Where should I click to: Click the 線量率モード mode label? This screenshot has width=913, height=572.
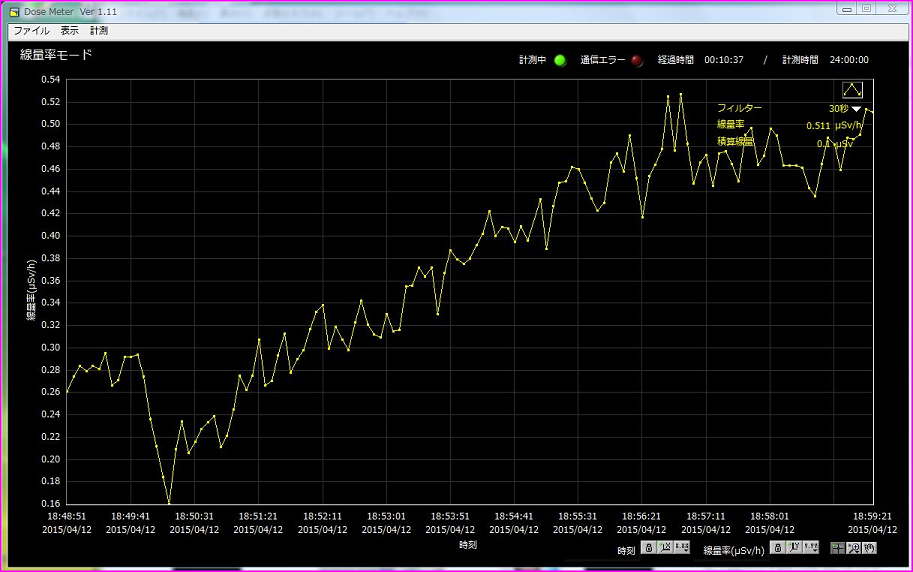coord(56,55)
